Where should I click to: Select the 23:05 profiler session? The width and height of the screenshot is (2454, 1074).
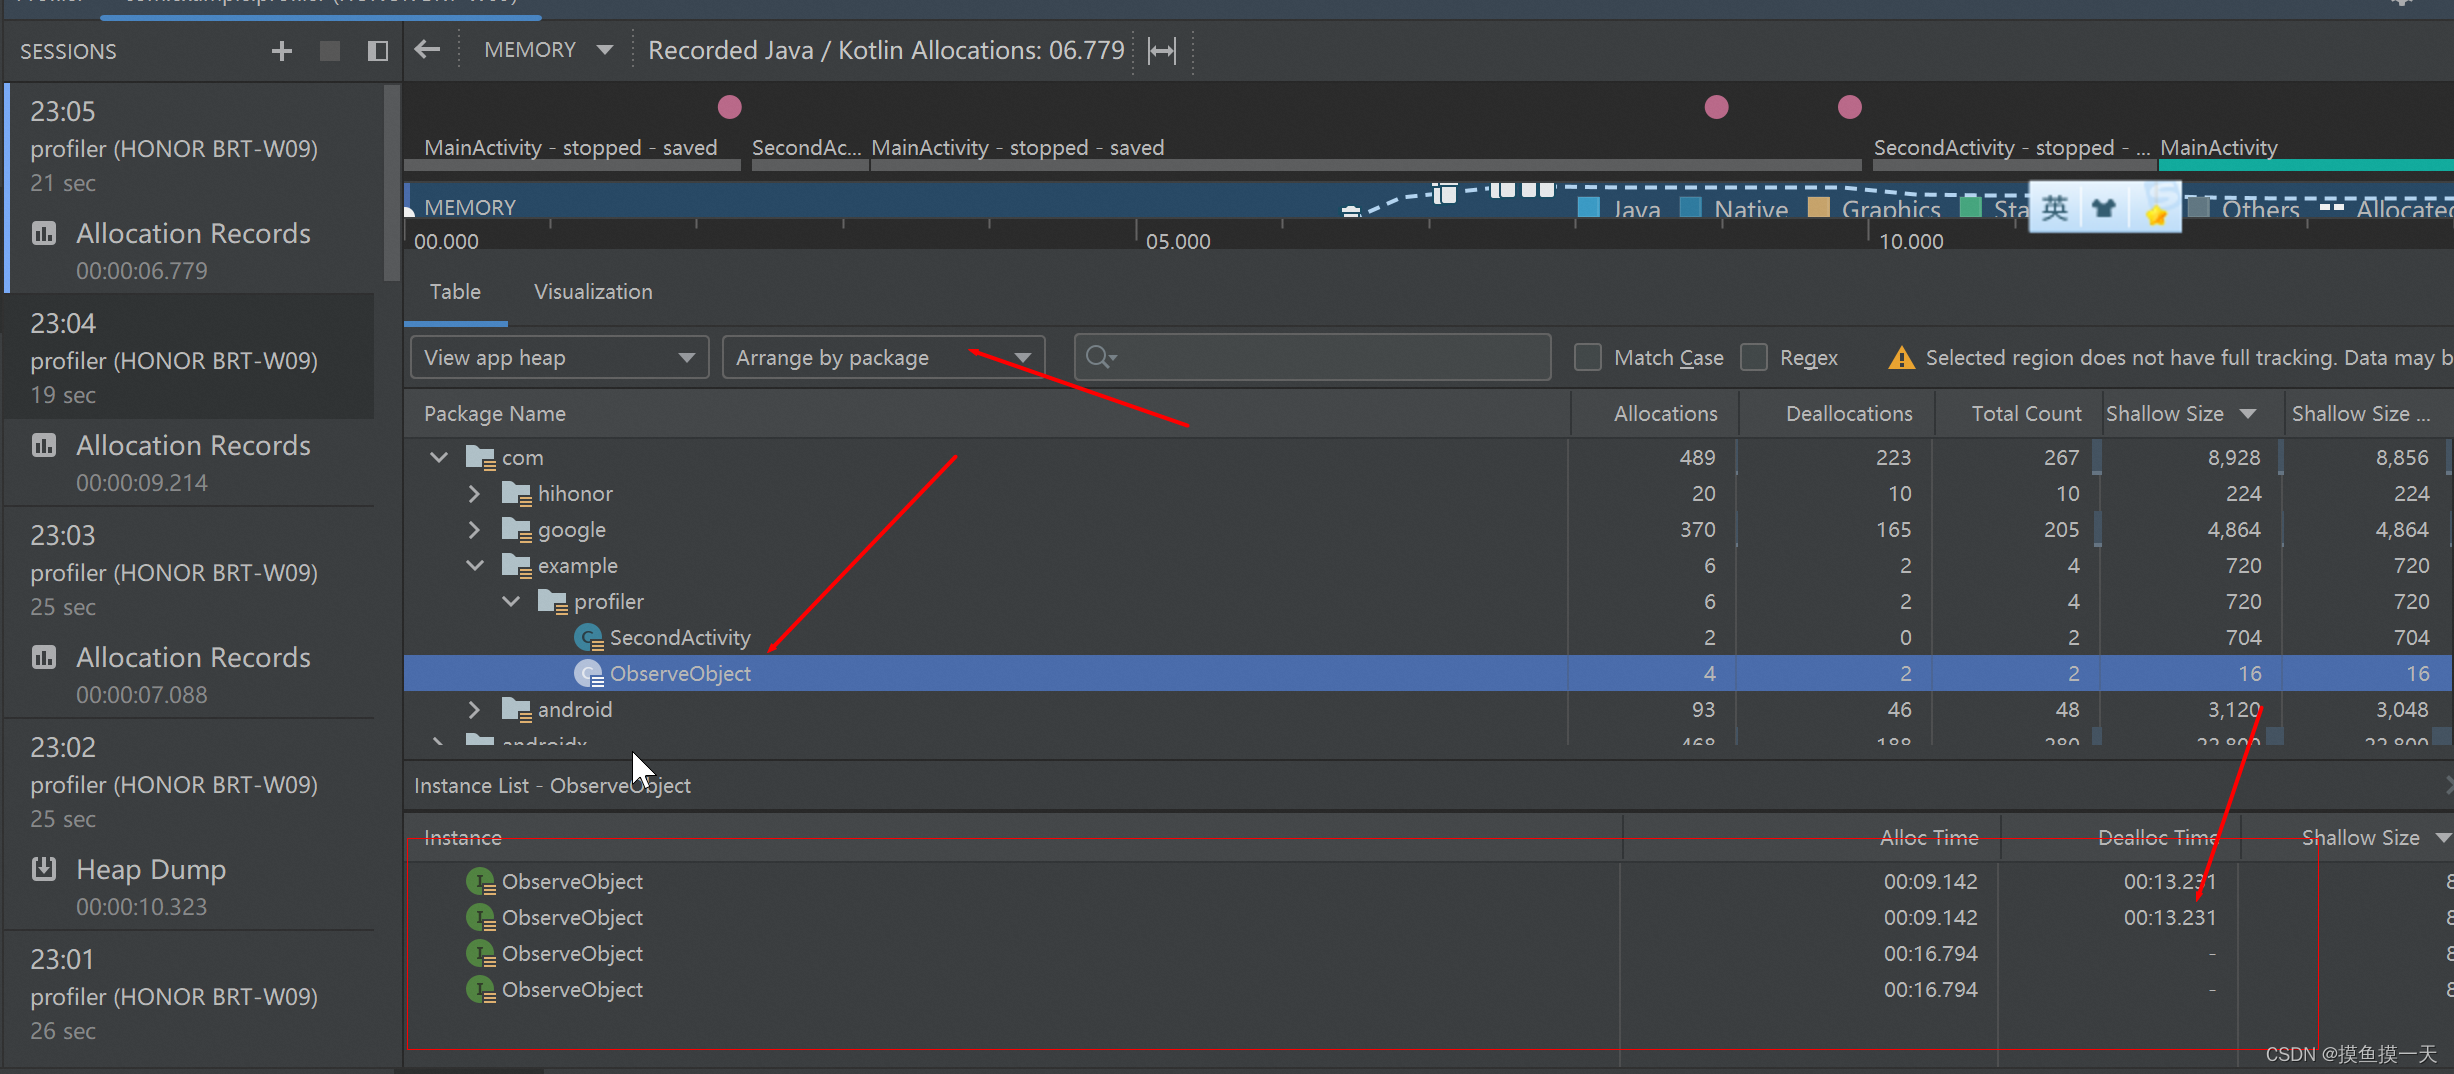point(190,146)
